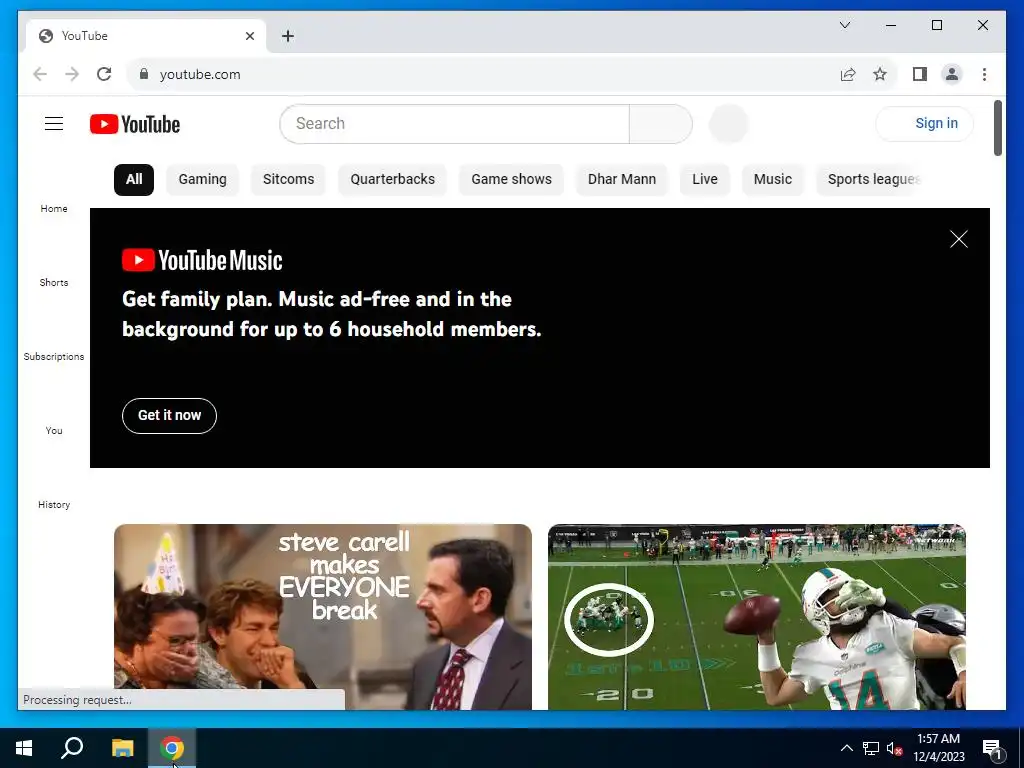Select the Music filter chip

click(x=773, y=180)
